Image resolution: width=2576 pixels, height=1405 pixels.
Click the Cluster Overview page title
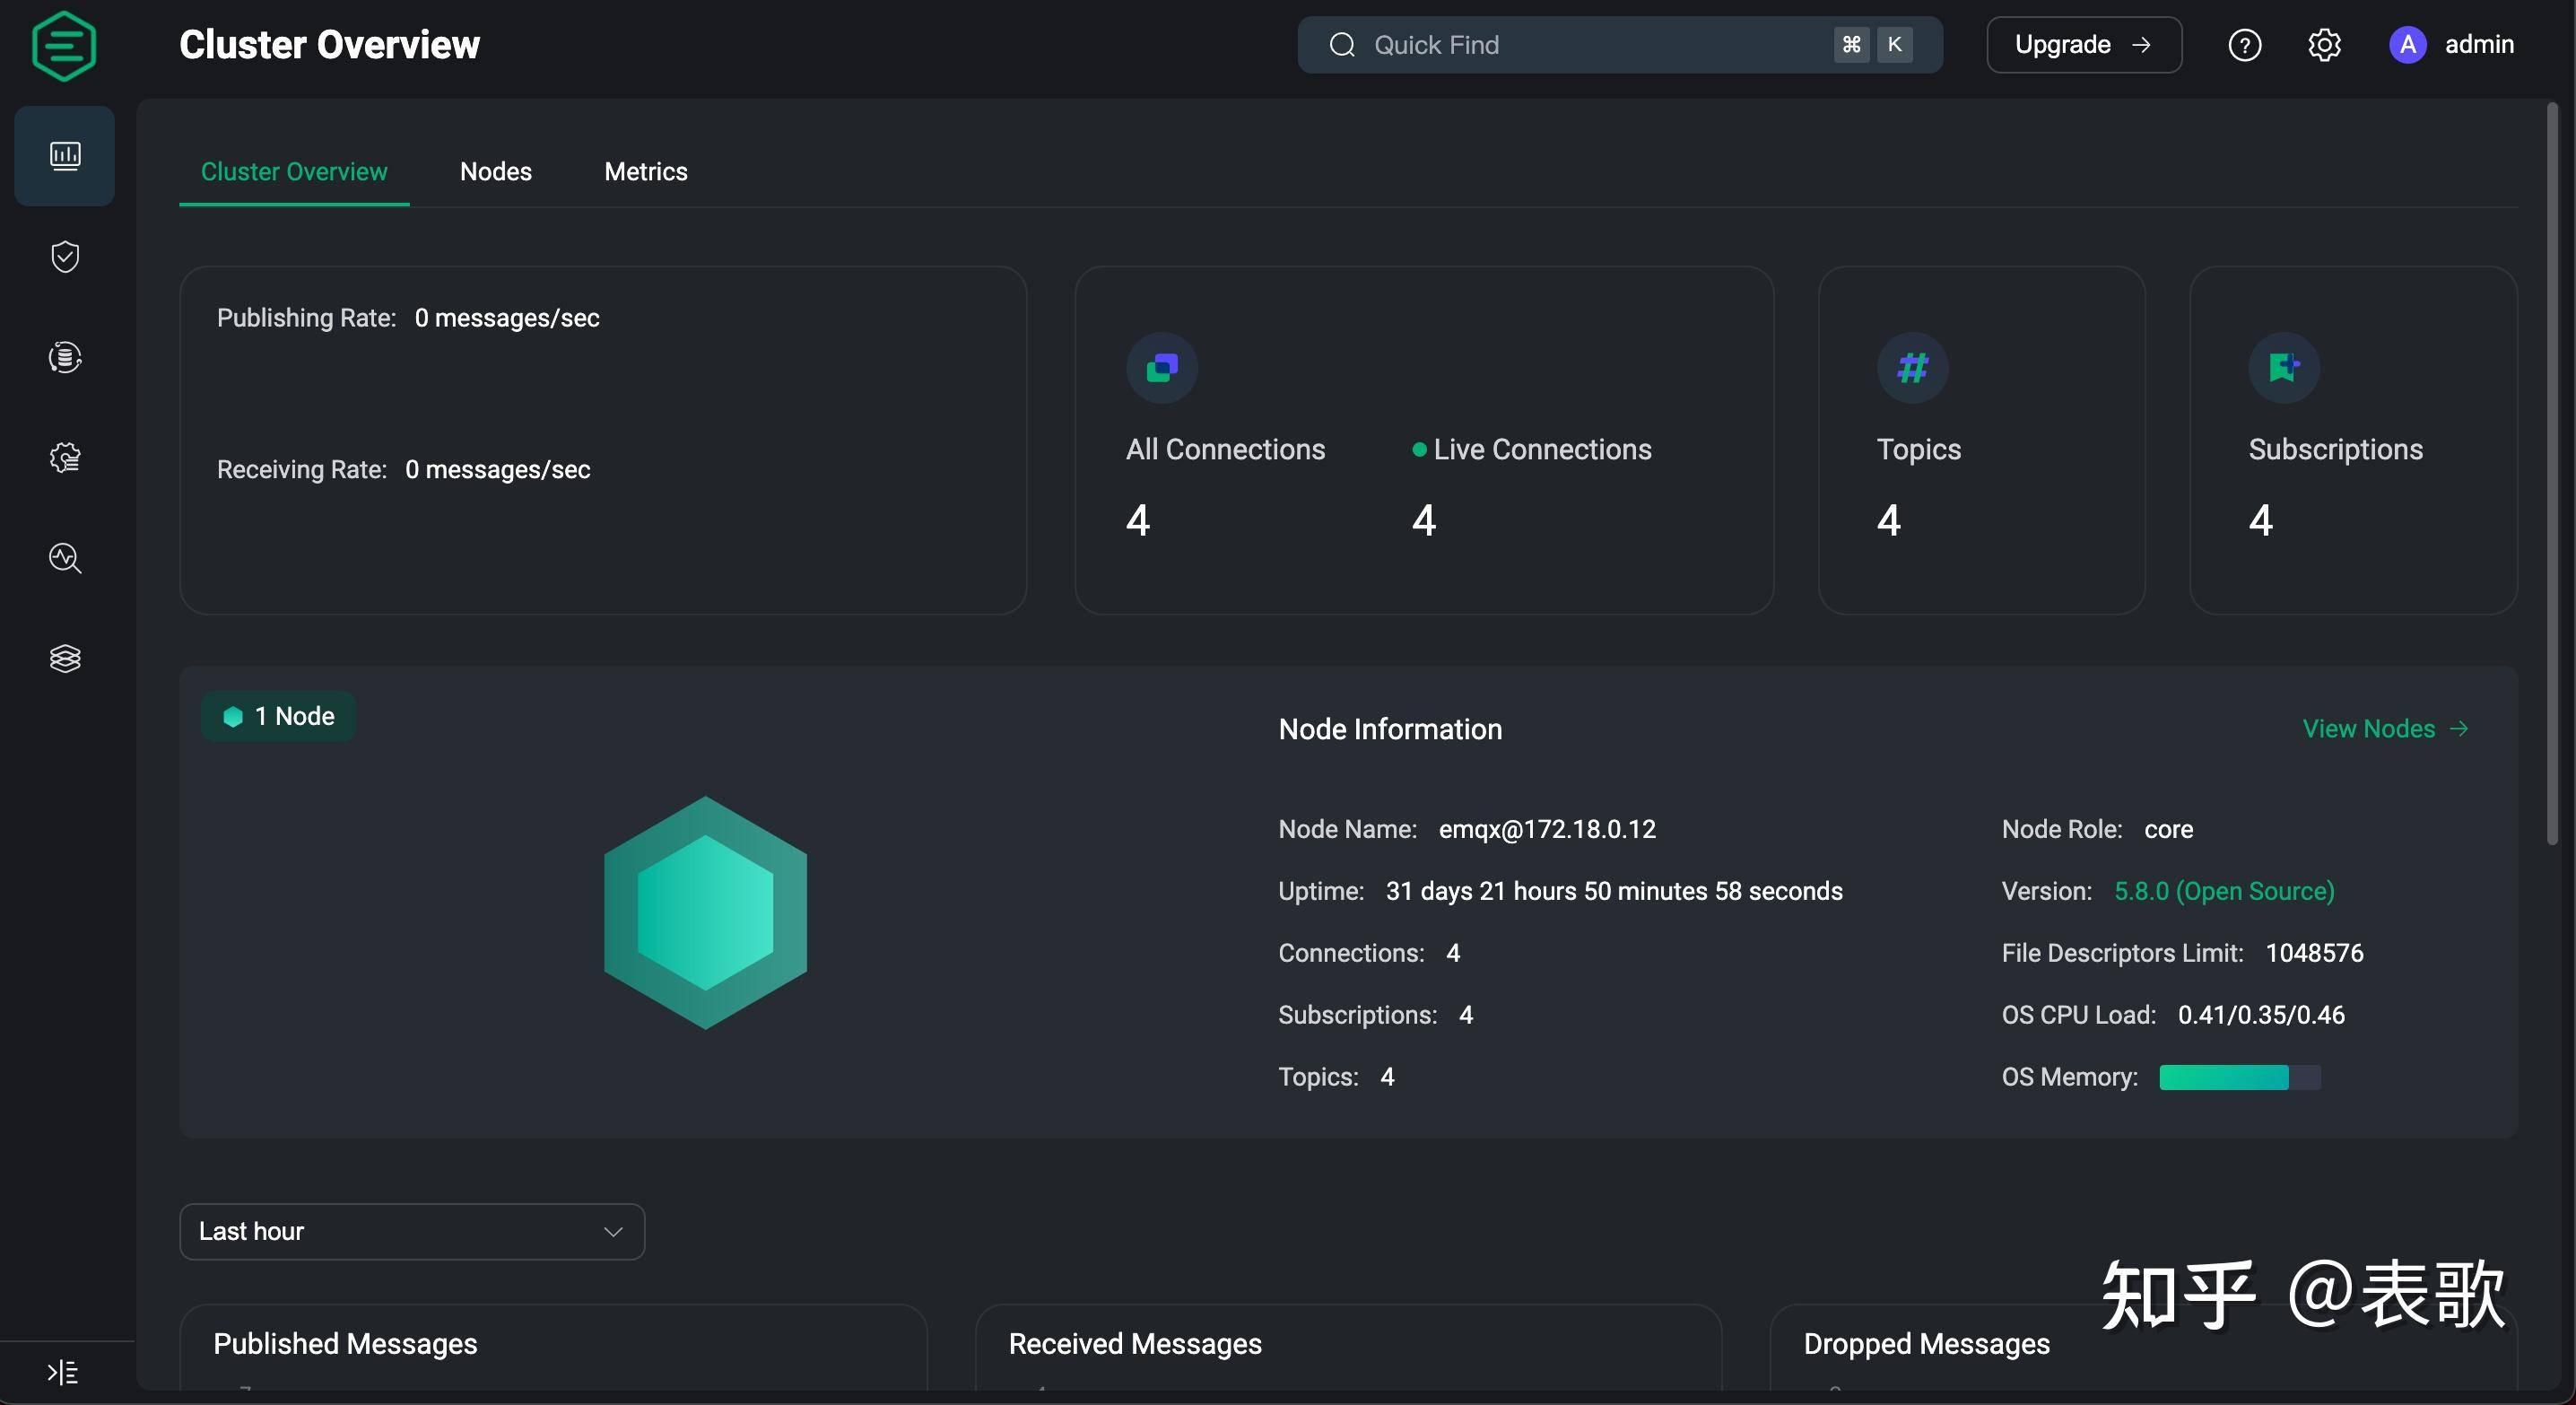[329, 45]
